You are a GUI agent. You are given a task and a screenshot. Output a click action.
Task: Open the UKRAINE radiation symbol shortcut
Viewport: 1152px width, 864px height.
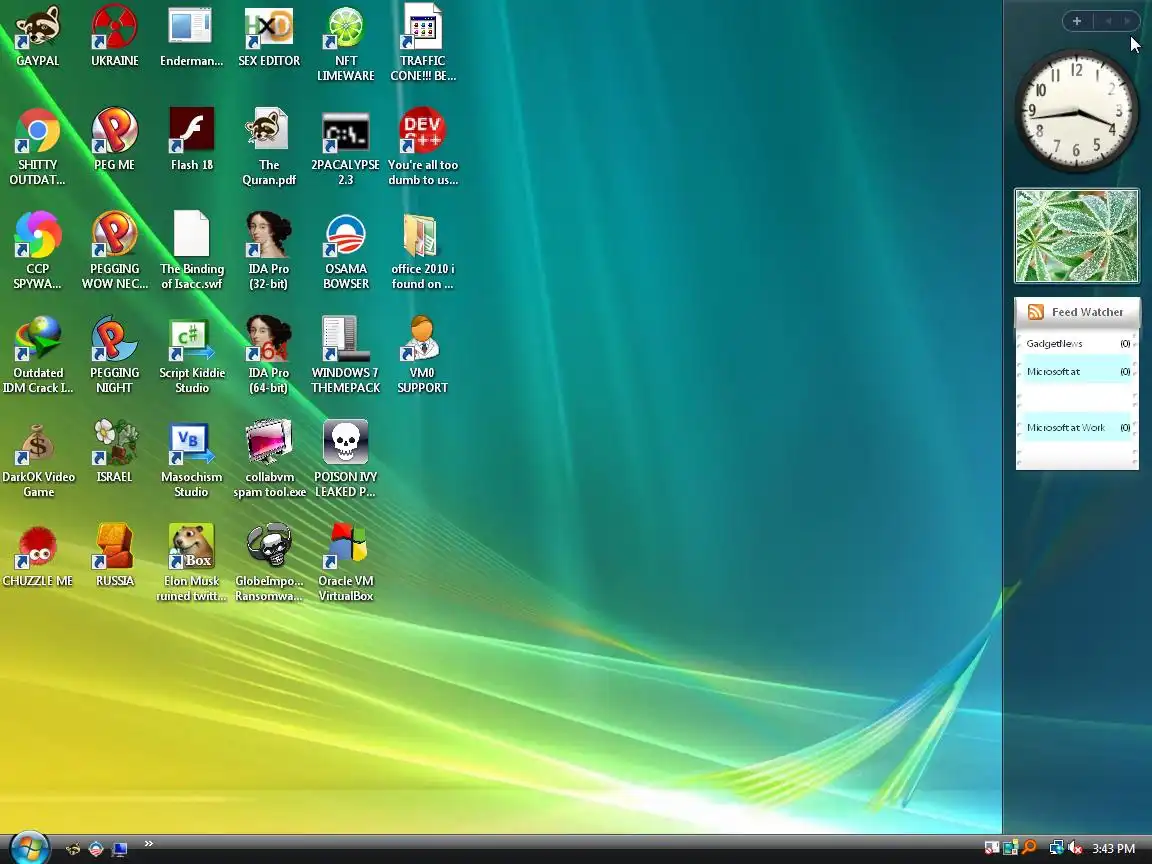115,37
